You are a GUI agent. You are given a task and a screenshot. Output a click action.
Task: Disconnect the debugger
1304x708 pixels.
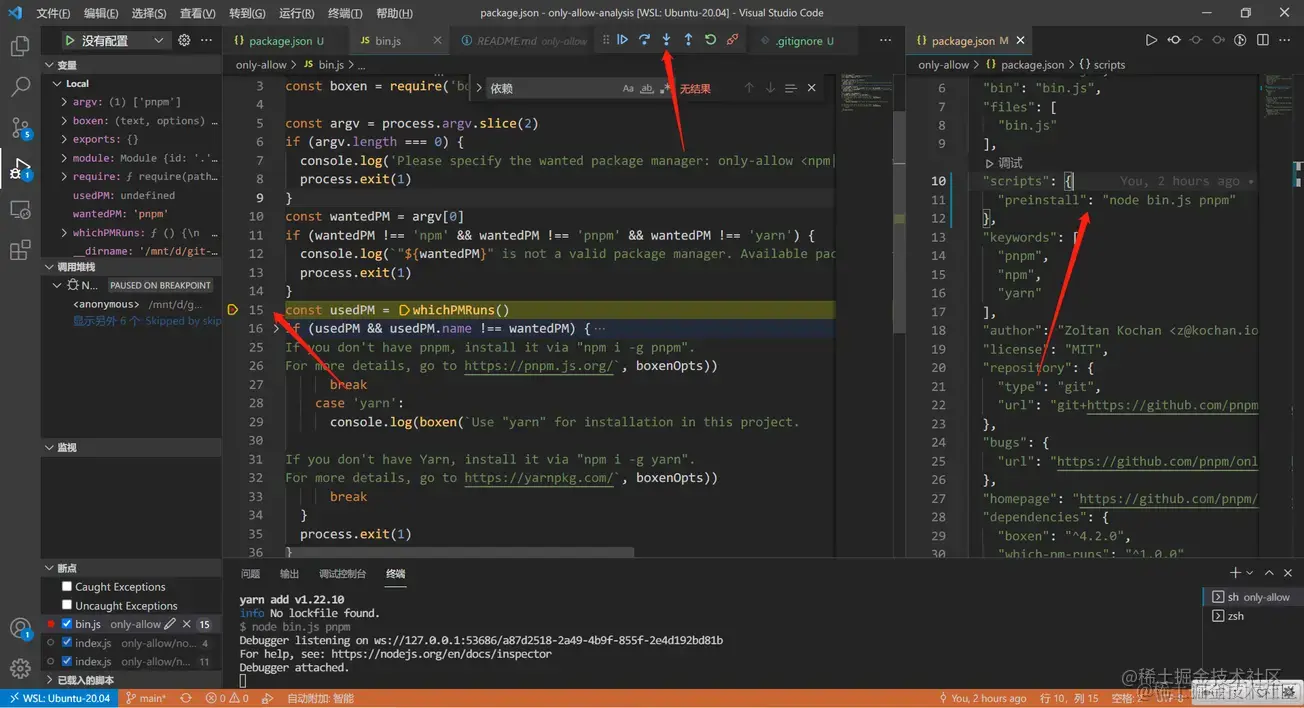pos(732,40)
